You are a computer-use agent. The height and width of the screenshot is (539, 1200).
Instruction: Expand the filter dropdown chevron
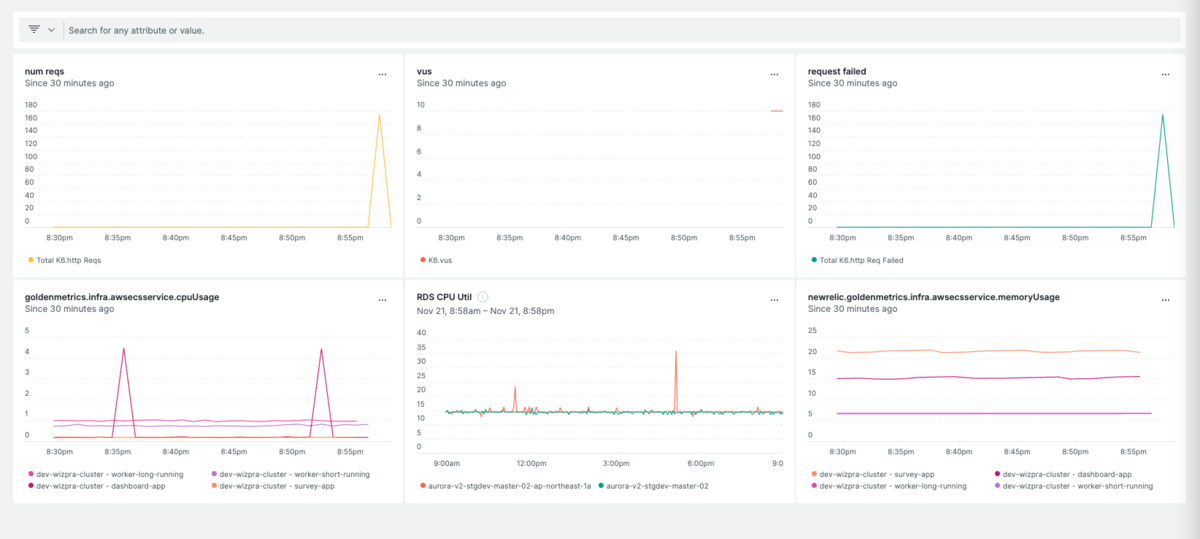click(x=51, y=30)
